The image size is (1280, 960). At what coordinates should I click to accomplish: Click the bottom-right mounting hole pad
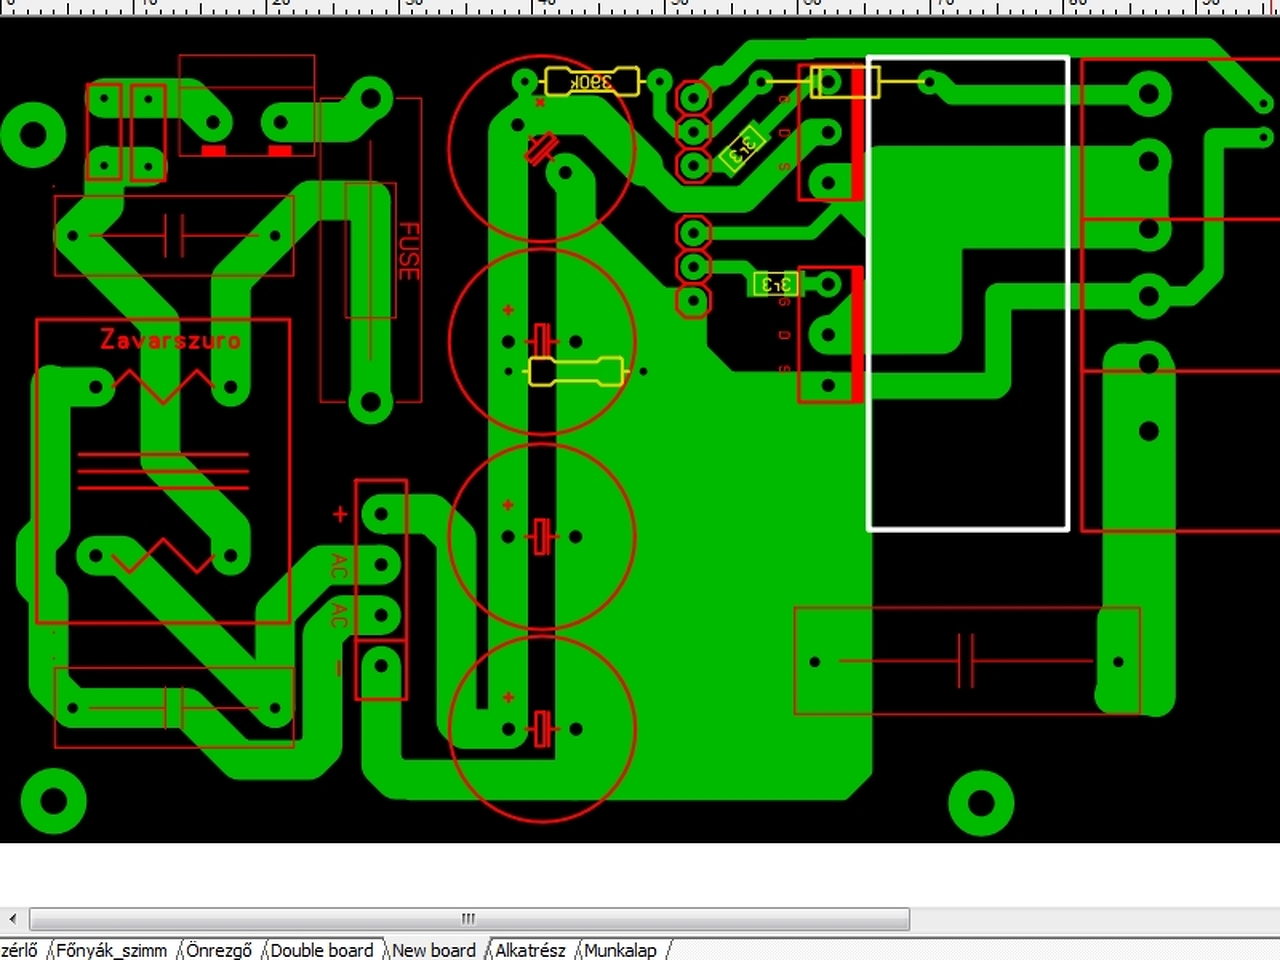(x=981, y=803)
